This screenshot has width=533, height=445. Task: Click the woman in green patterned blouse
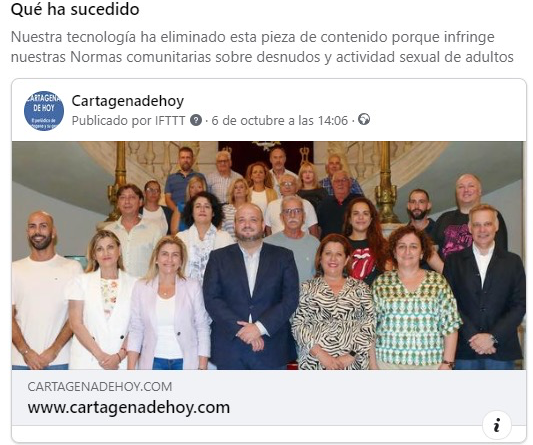click(x=415, y=303)
